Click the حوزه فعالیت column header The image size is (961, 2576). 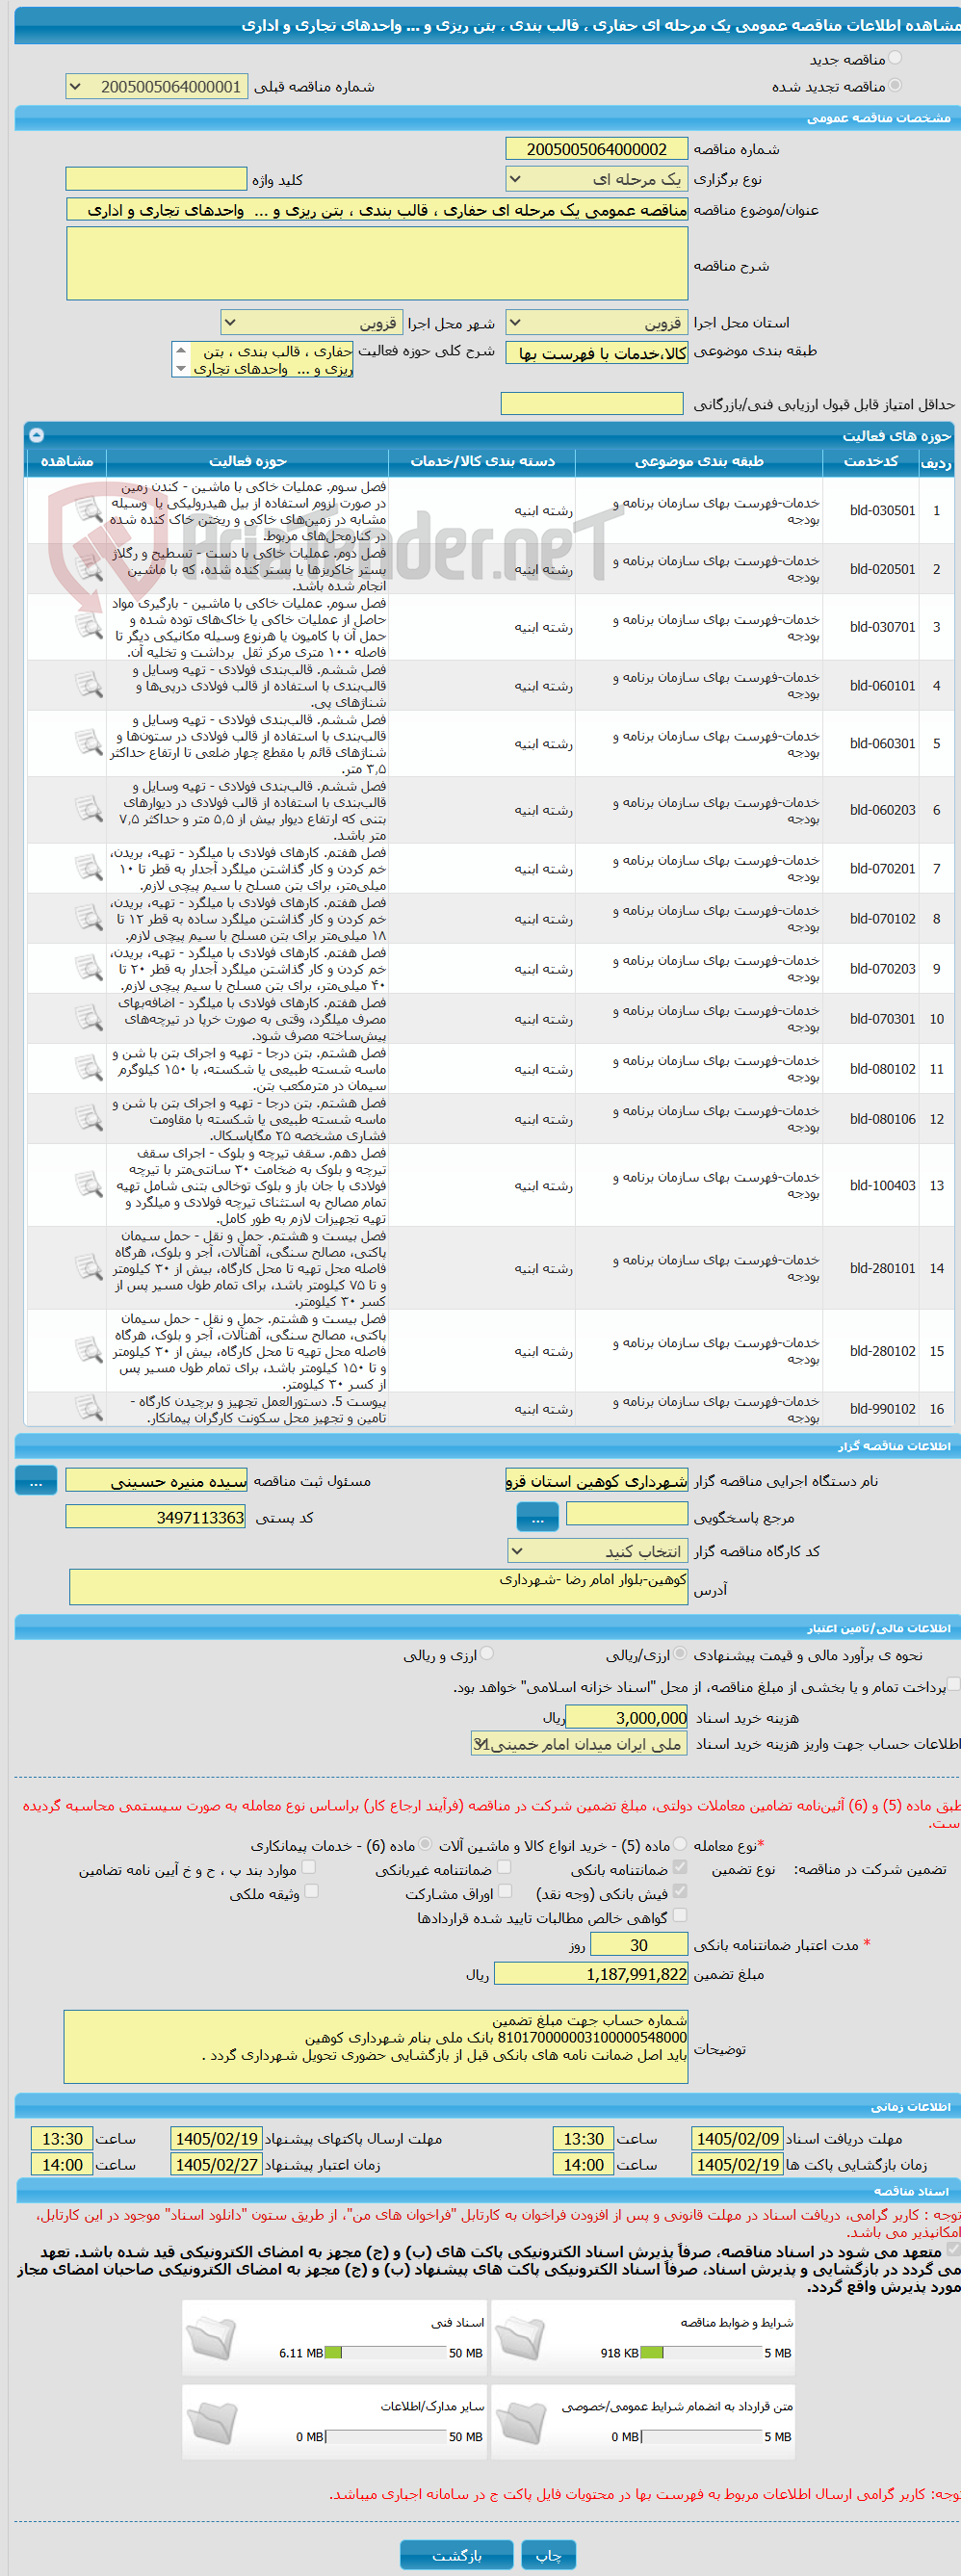click(x=247, y=461)
